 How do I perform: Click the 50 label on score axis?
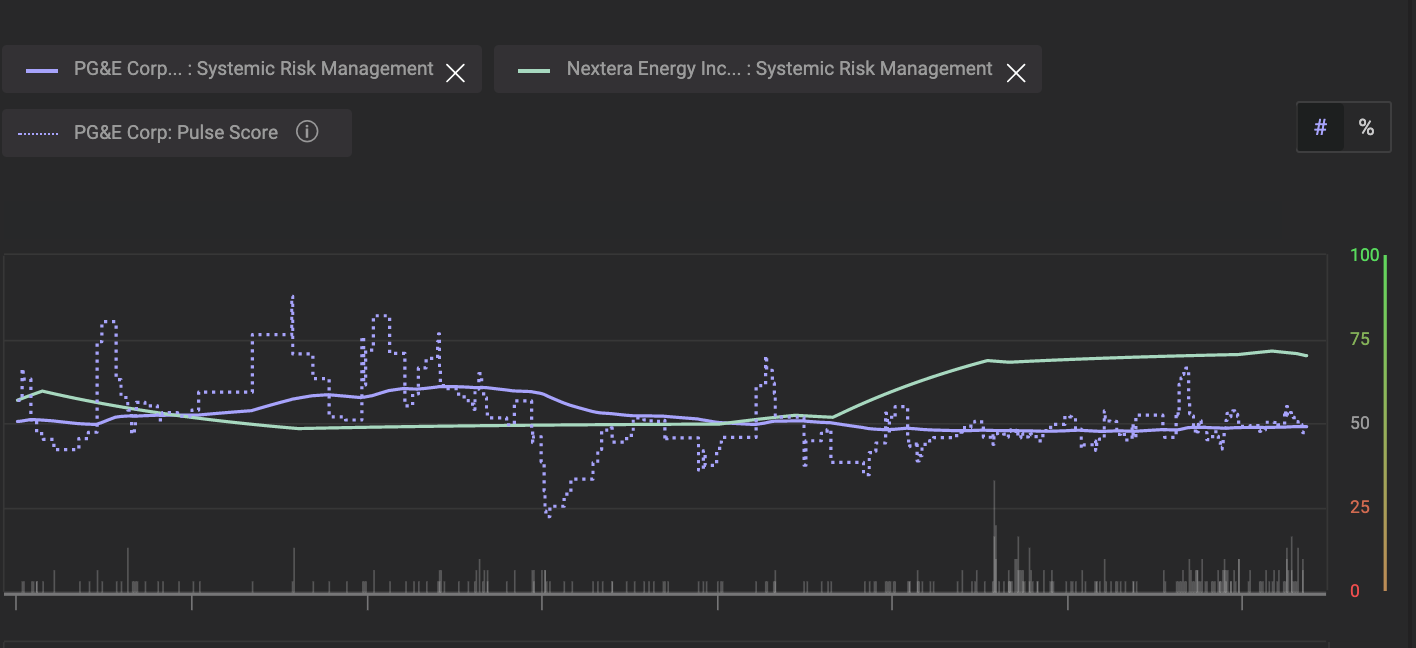point(1360,424)
